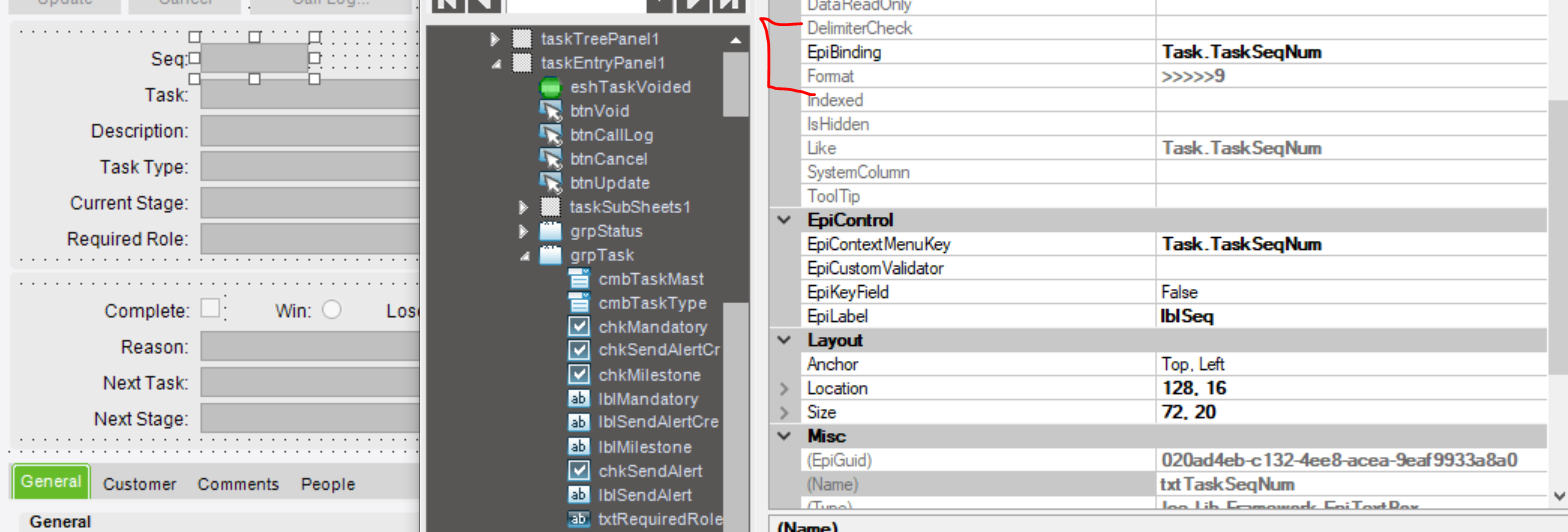Click the EpiKeyField False value

(1352, 292)
